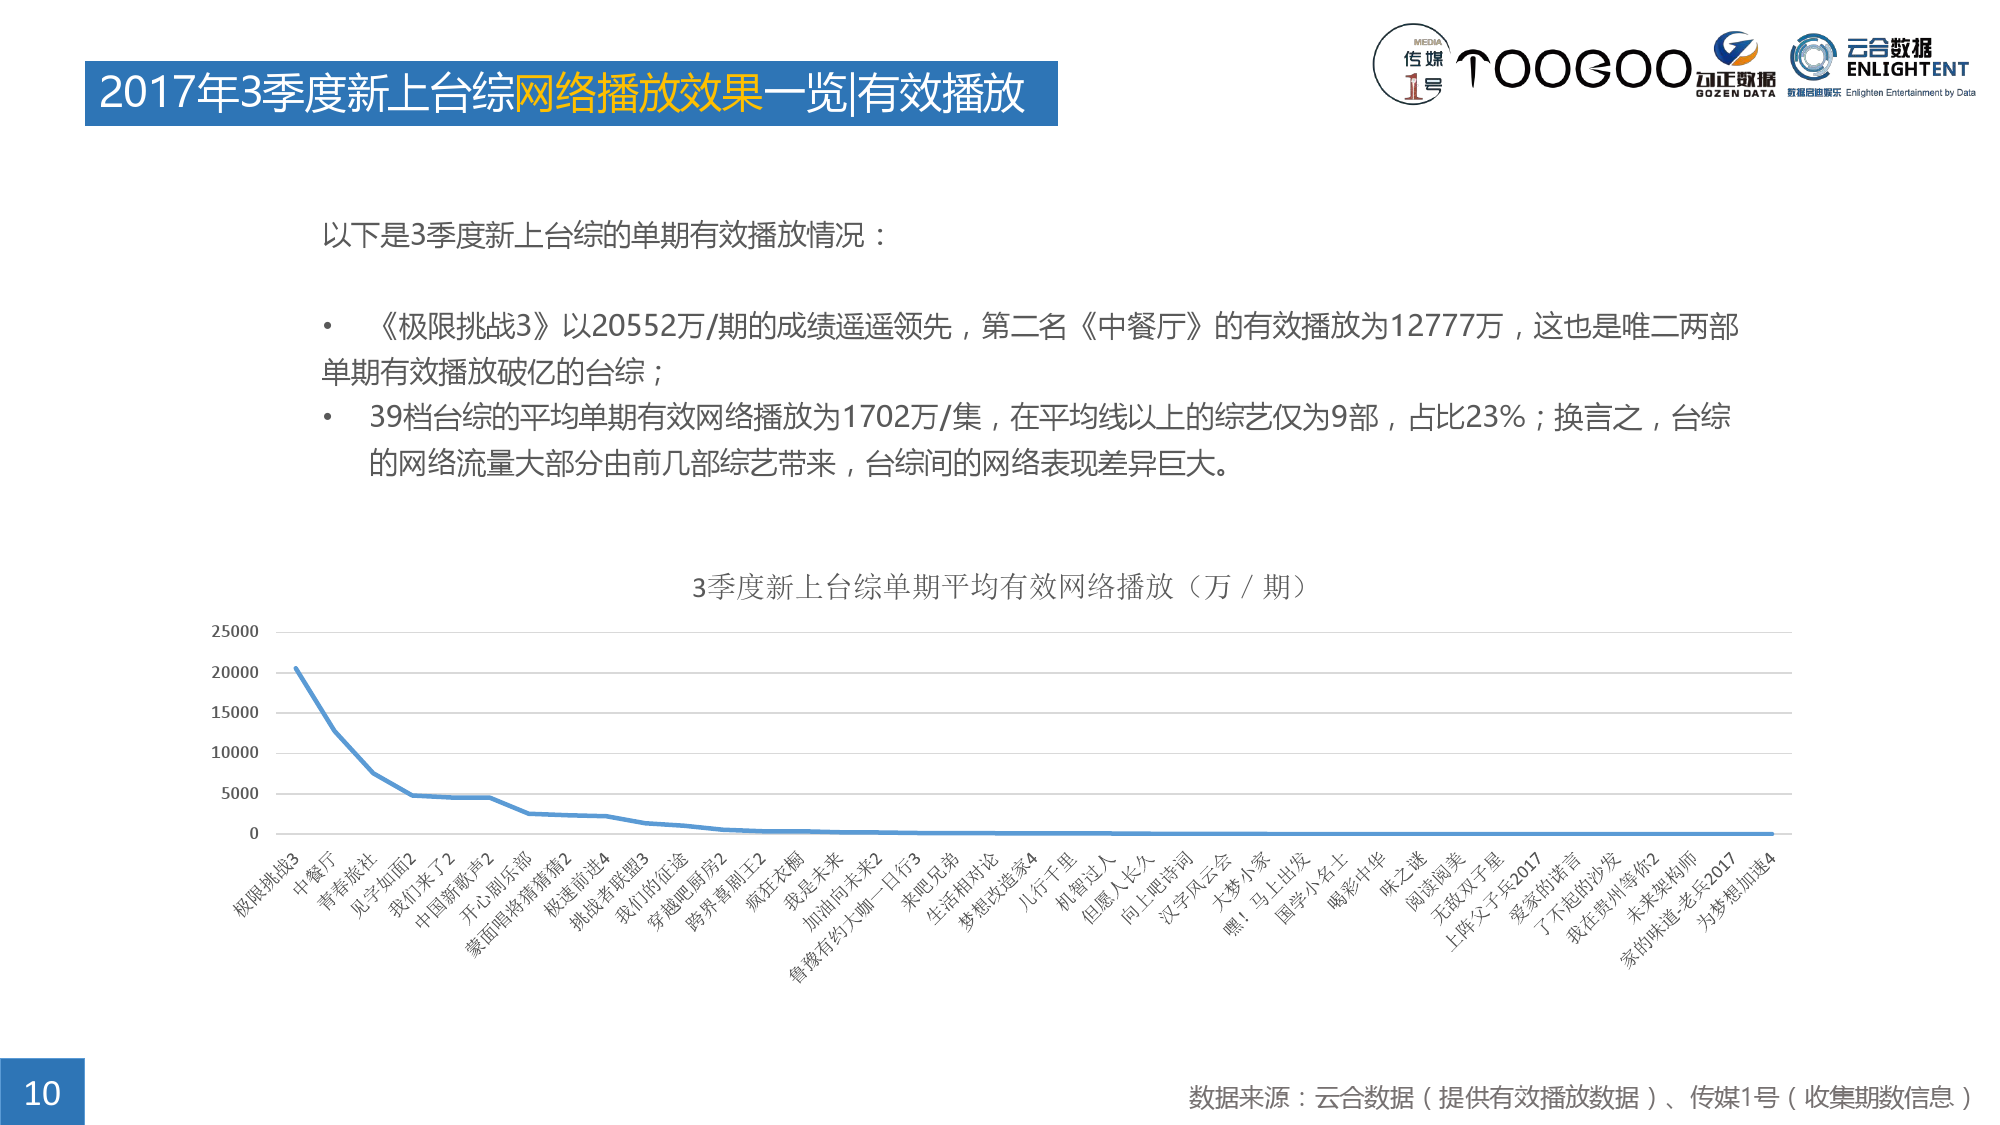Viewport: 2000px width, 1125px height.
Task: Click the 0 y-axis label
Action: pyautogui.click(x=254, y=834)
